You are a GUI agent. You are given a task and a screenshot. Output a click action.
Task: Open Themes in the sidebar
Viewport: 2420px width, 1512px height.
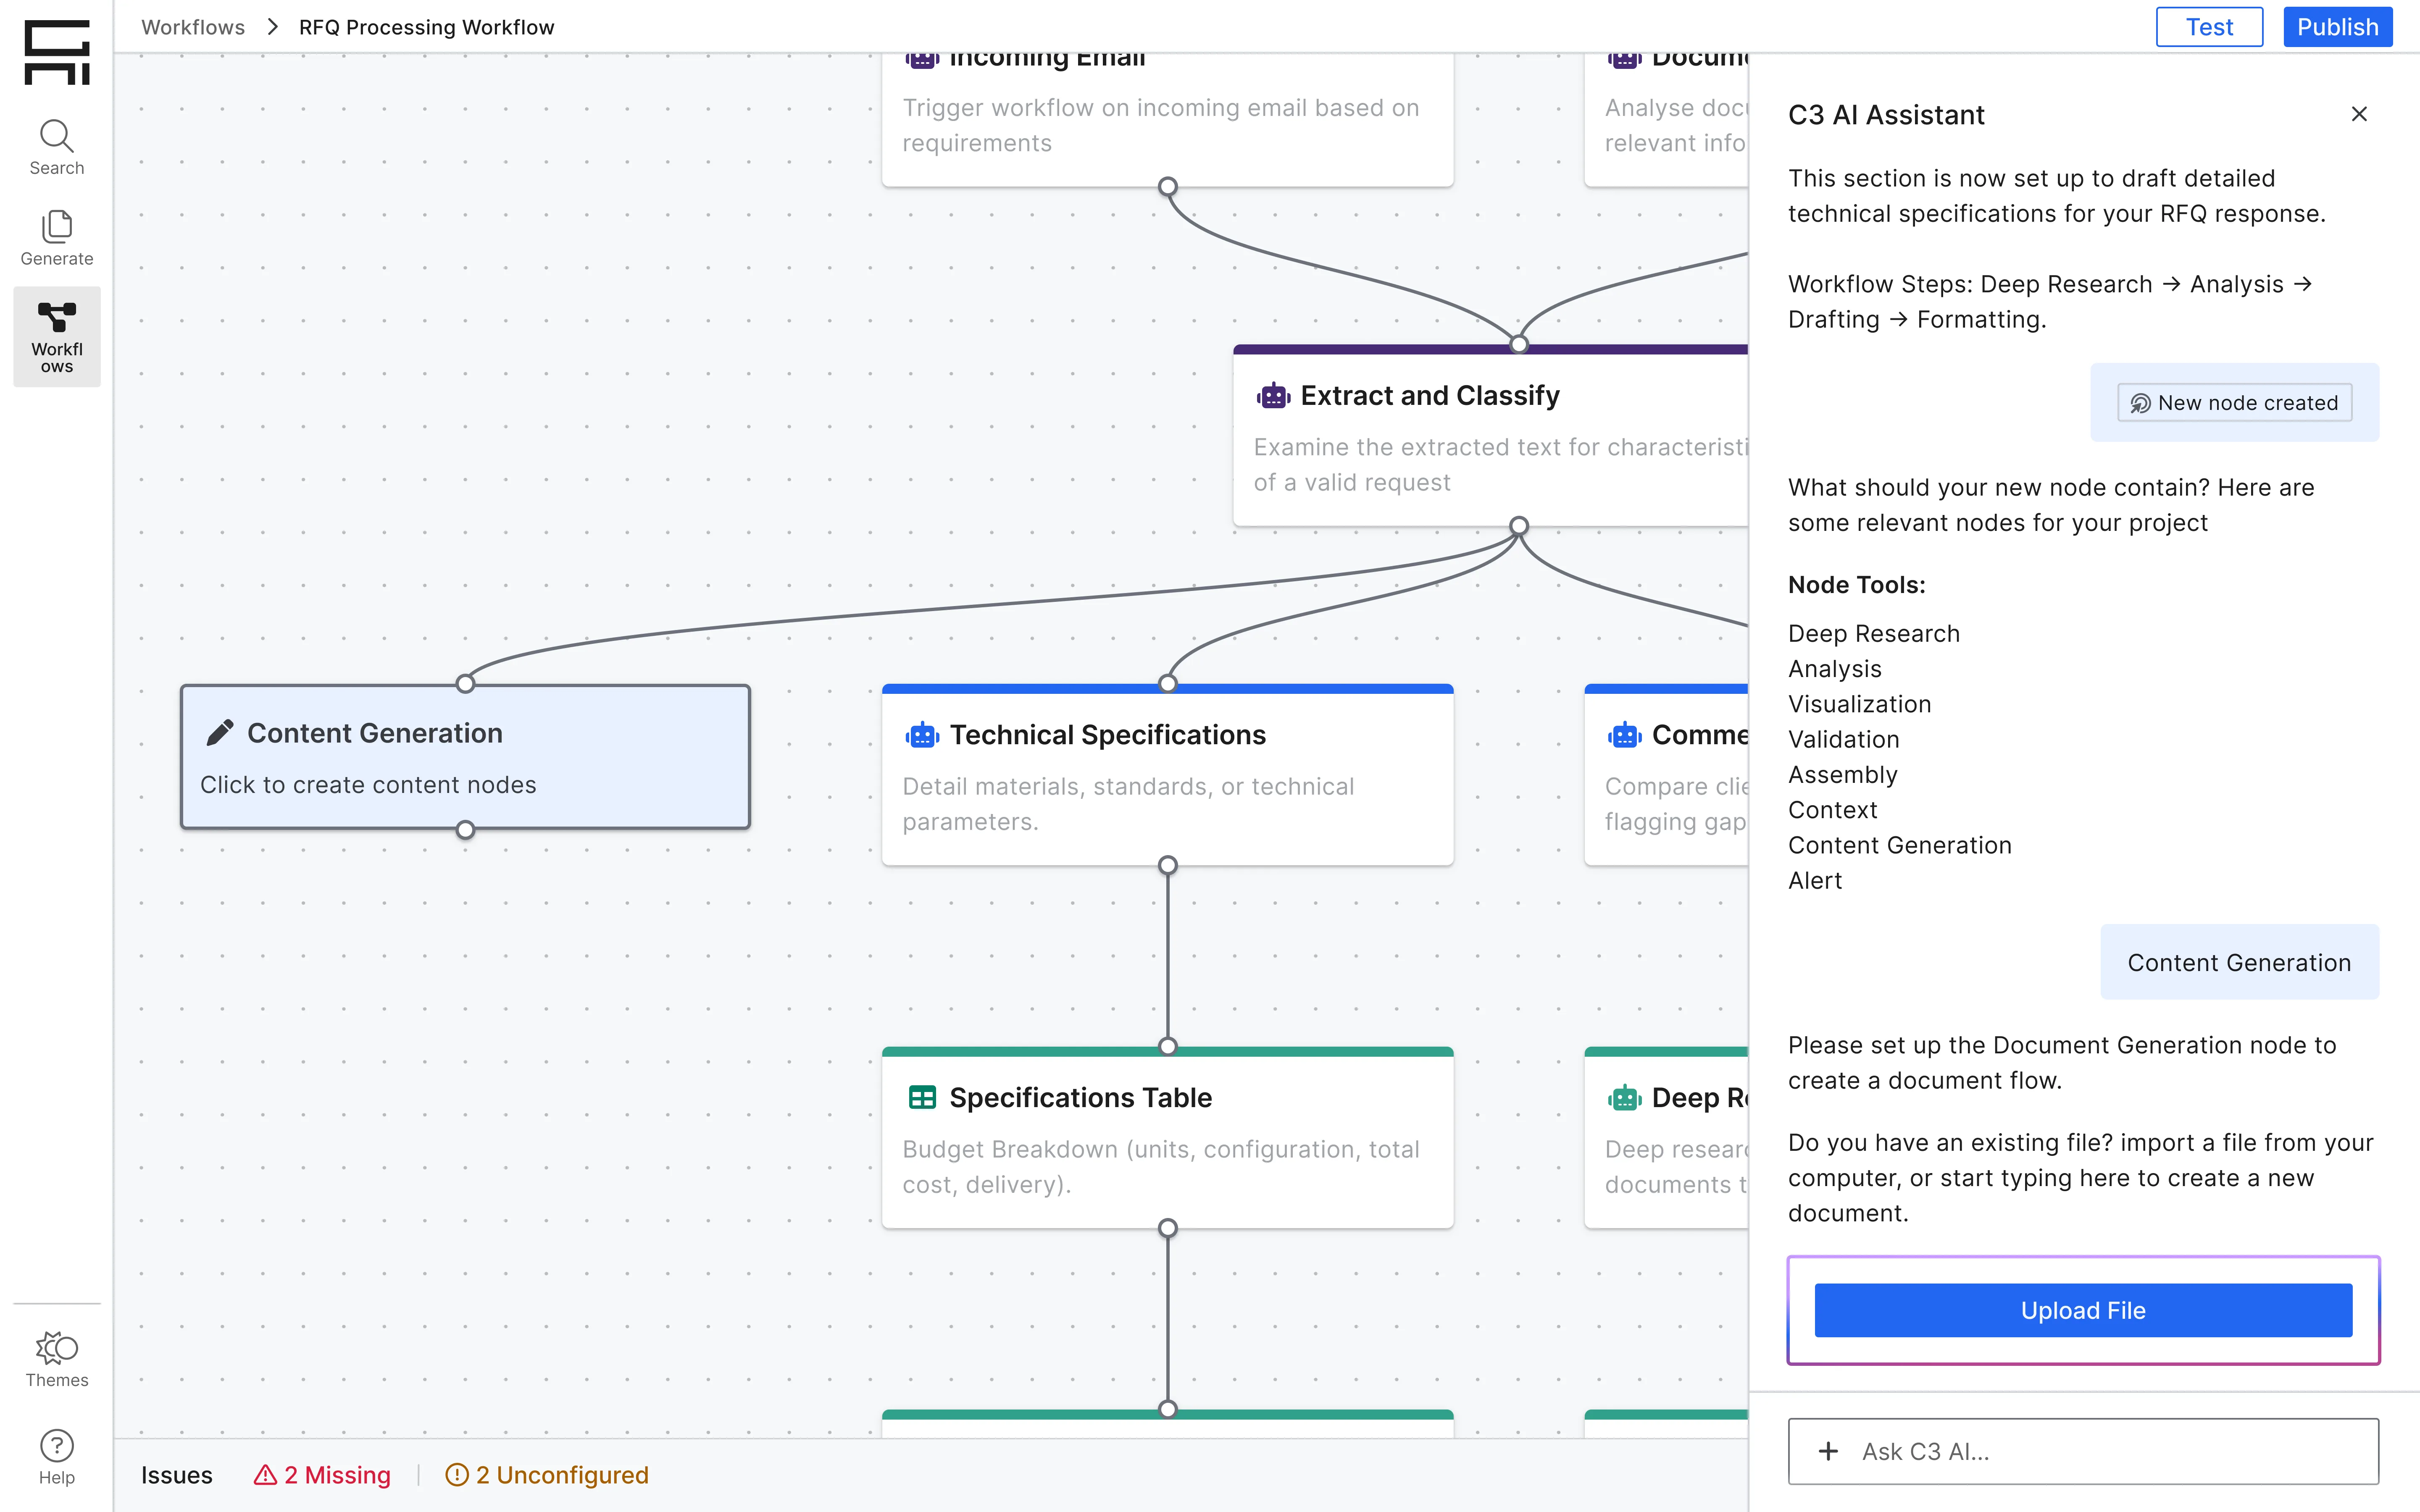point(57,1359)
